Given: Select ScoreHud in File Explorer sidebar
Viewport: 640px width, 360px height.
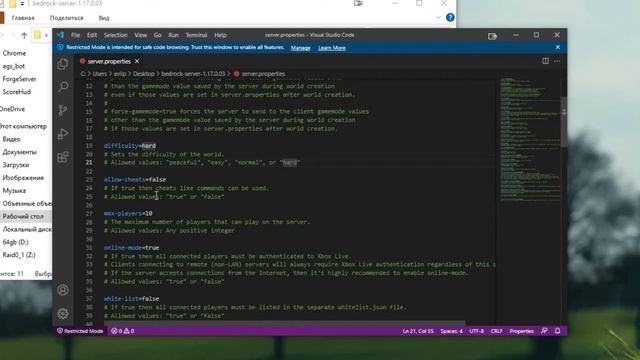Looking at the screenshot, I should 17,92.
